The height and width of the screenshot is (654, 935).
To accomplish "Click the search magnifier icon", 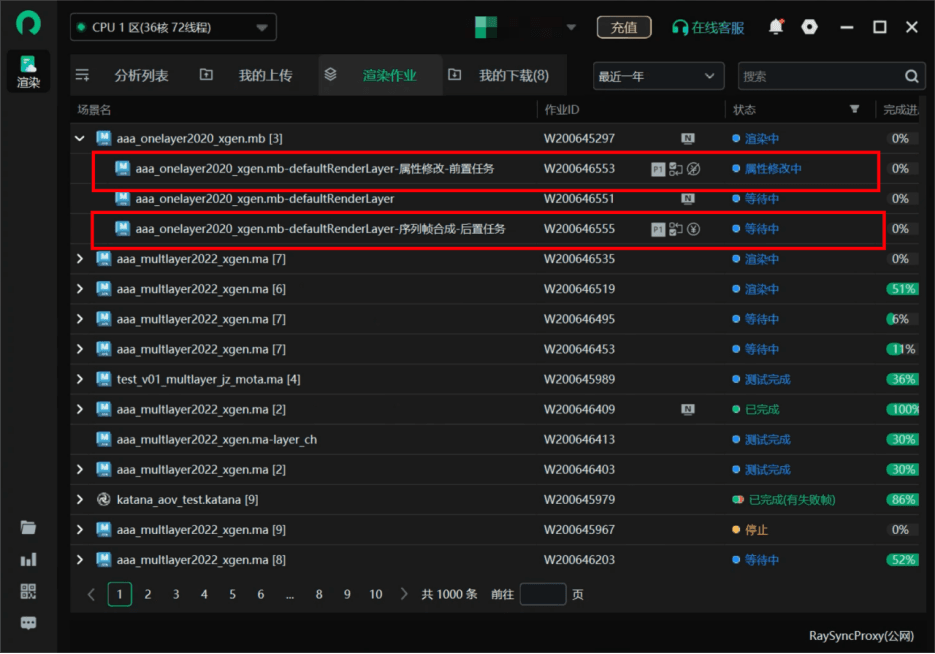I will click(911, 76).
